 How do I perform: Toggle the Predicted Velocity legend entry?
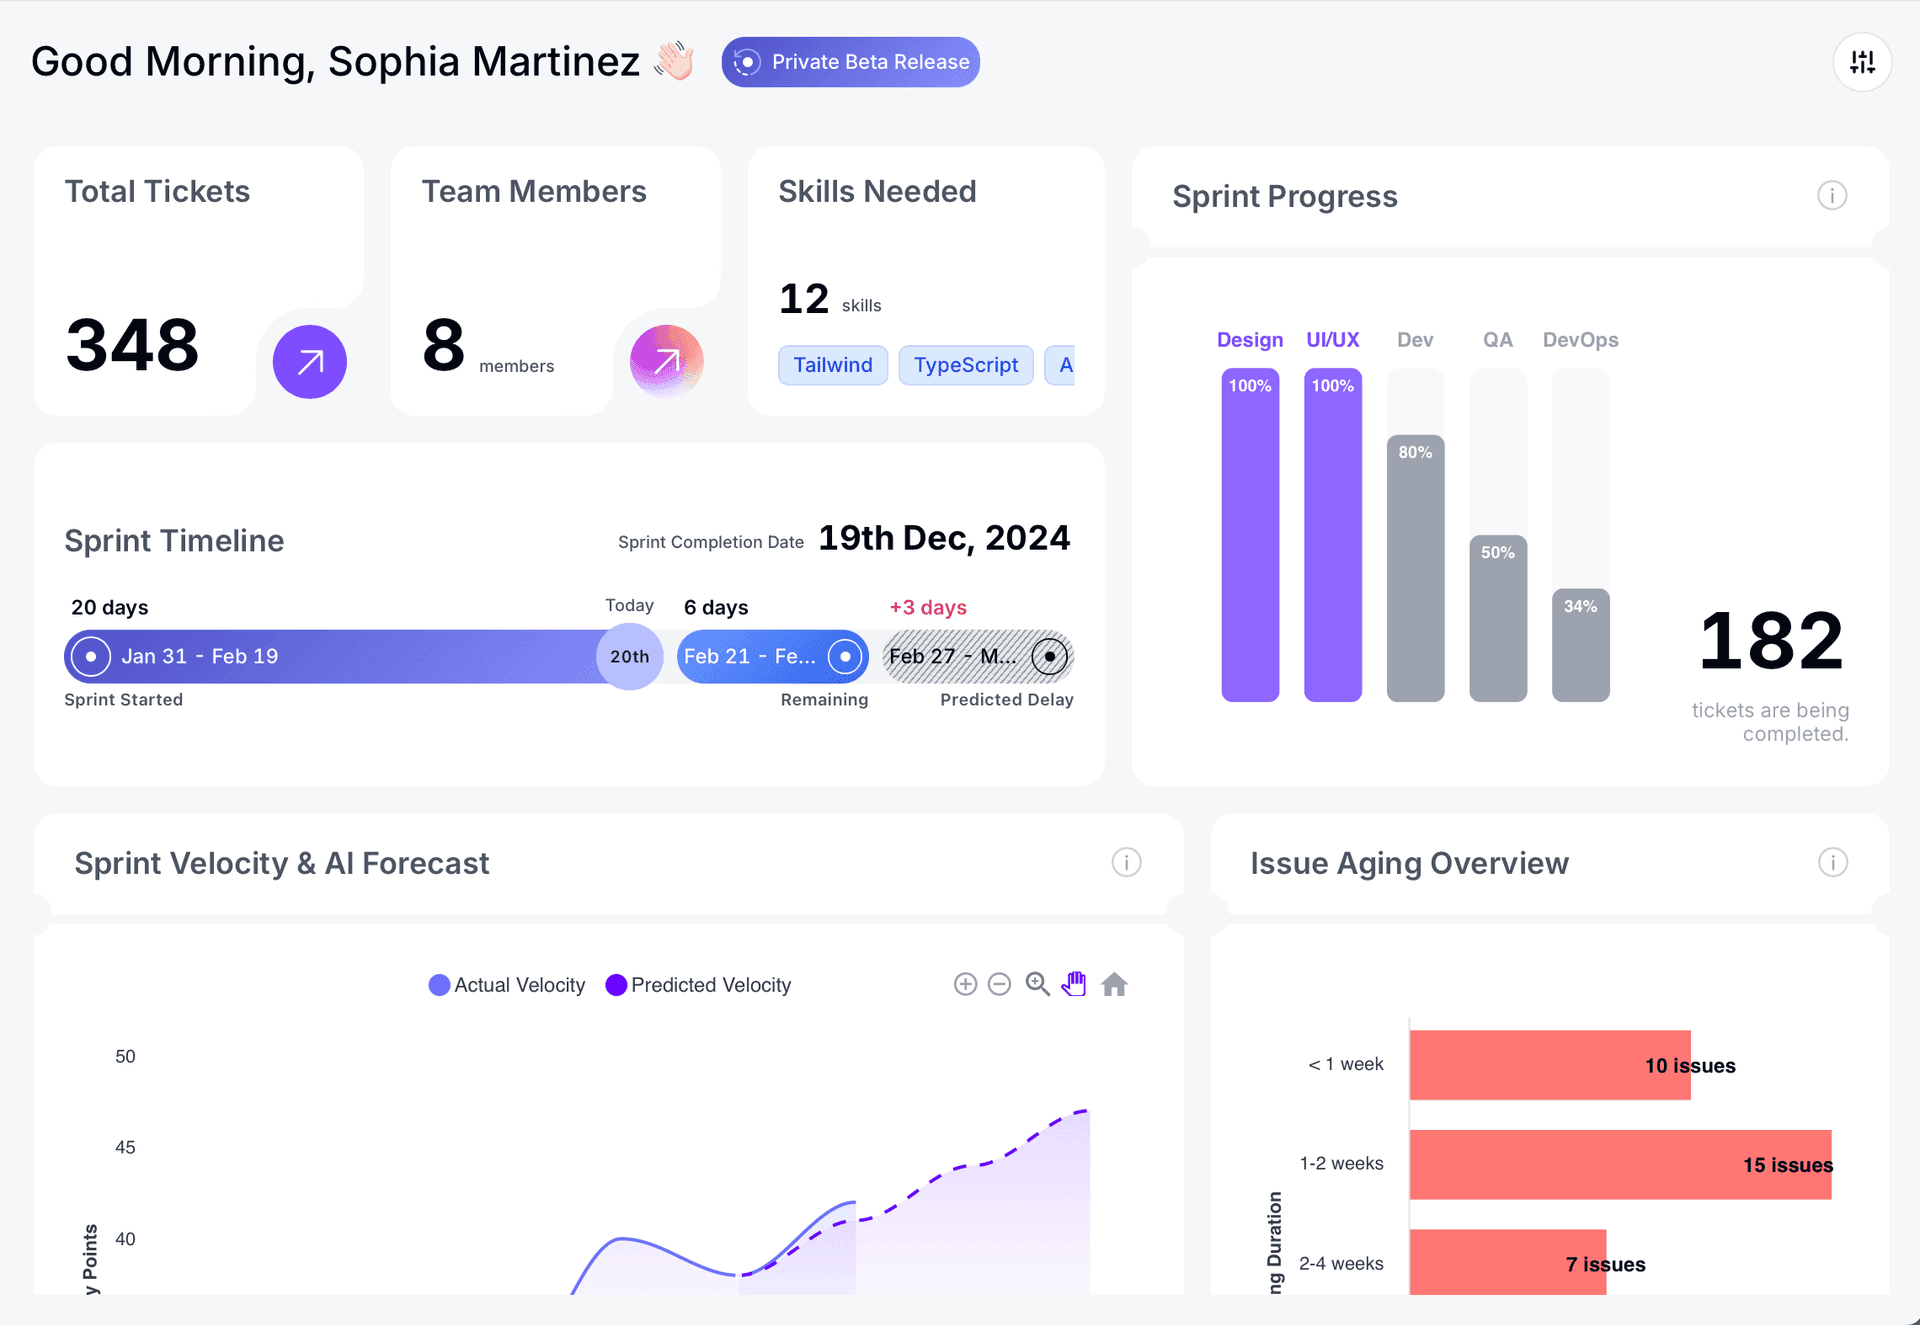(698, 984)
